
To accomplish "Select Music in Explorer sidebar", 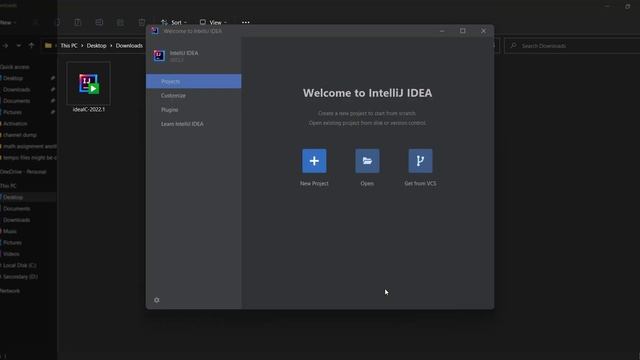I will (x=10, y=231).
